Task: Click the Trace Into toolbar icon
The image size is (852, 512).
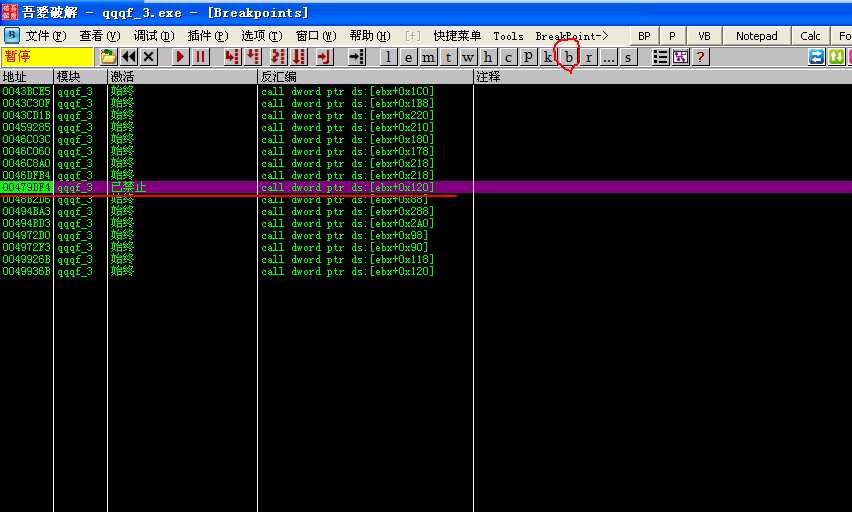Action: coord(278,57)
